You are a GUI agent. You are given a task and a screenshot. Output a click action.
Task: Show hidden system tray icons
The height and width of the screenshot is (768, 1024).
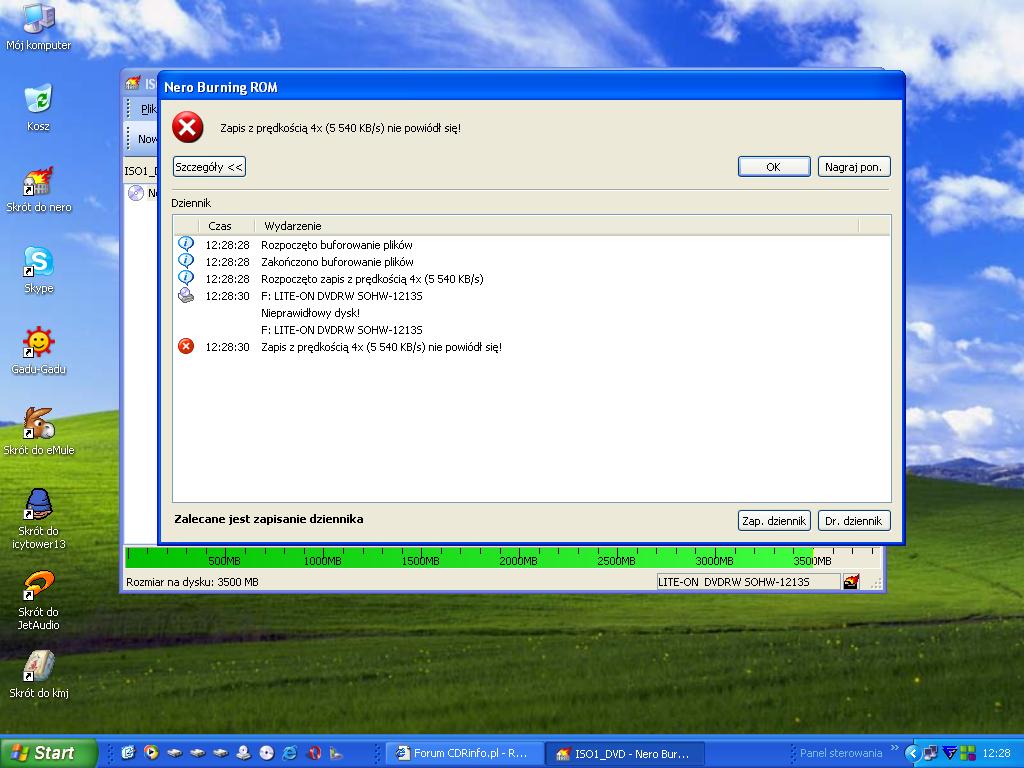click(912, 753)
